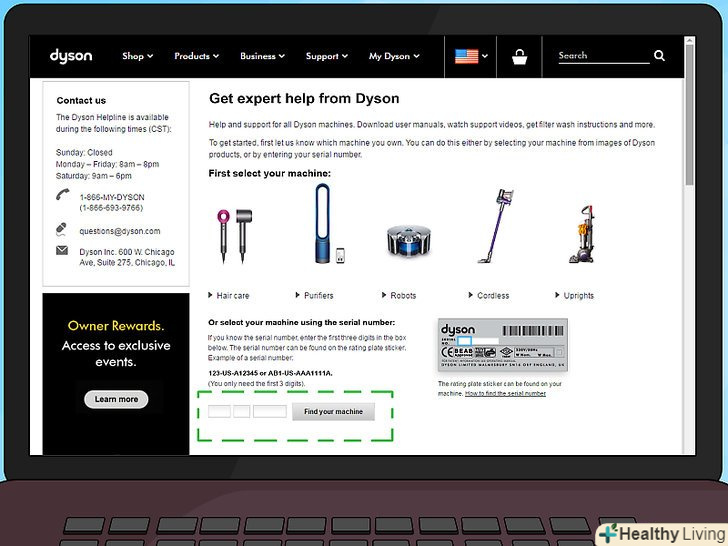Expand the Purifiers category
Screen dimensions: 728x546
314,295
